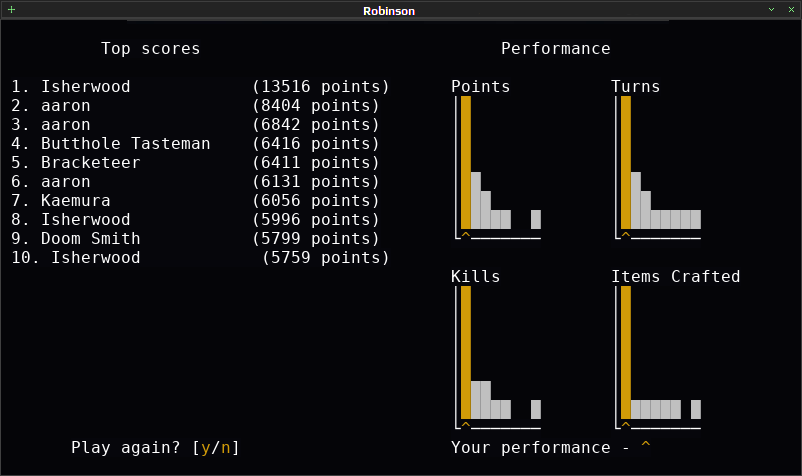Viewport: 802px width, 476px height.
Task: Click the '9. Doom Smith' score entry
Action: coord(76,238)
